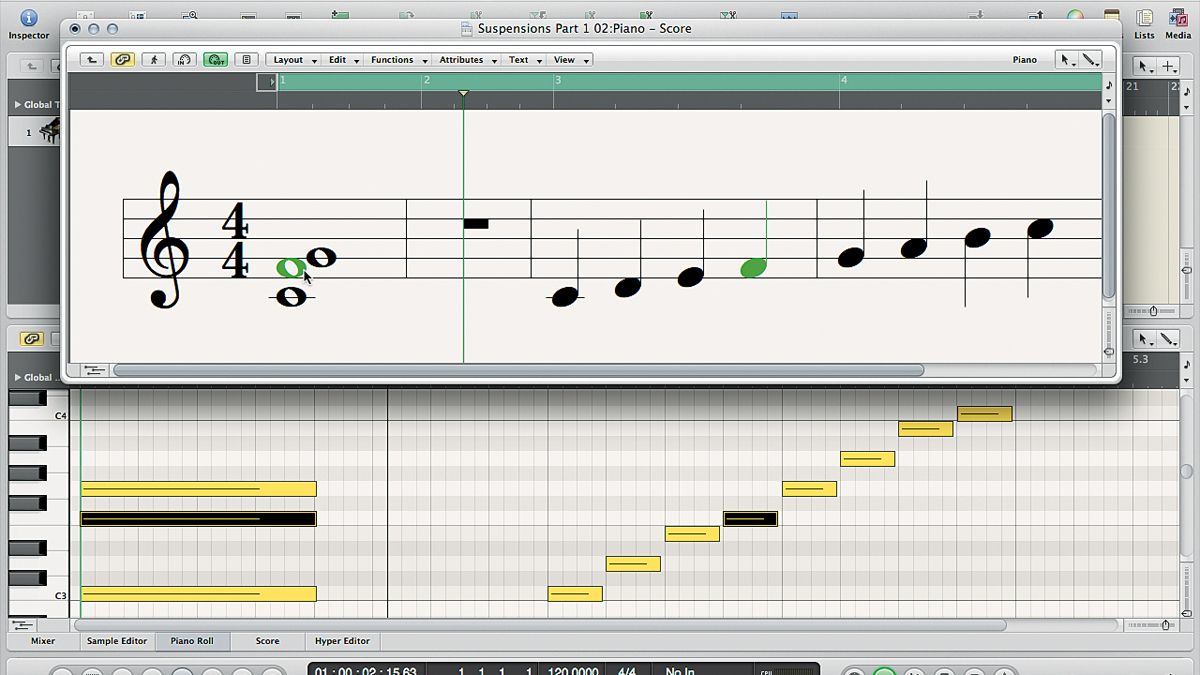Select the green quarter note in bar 3

point(754,267)
